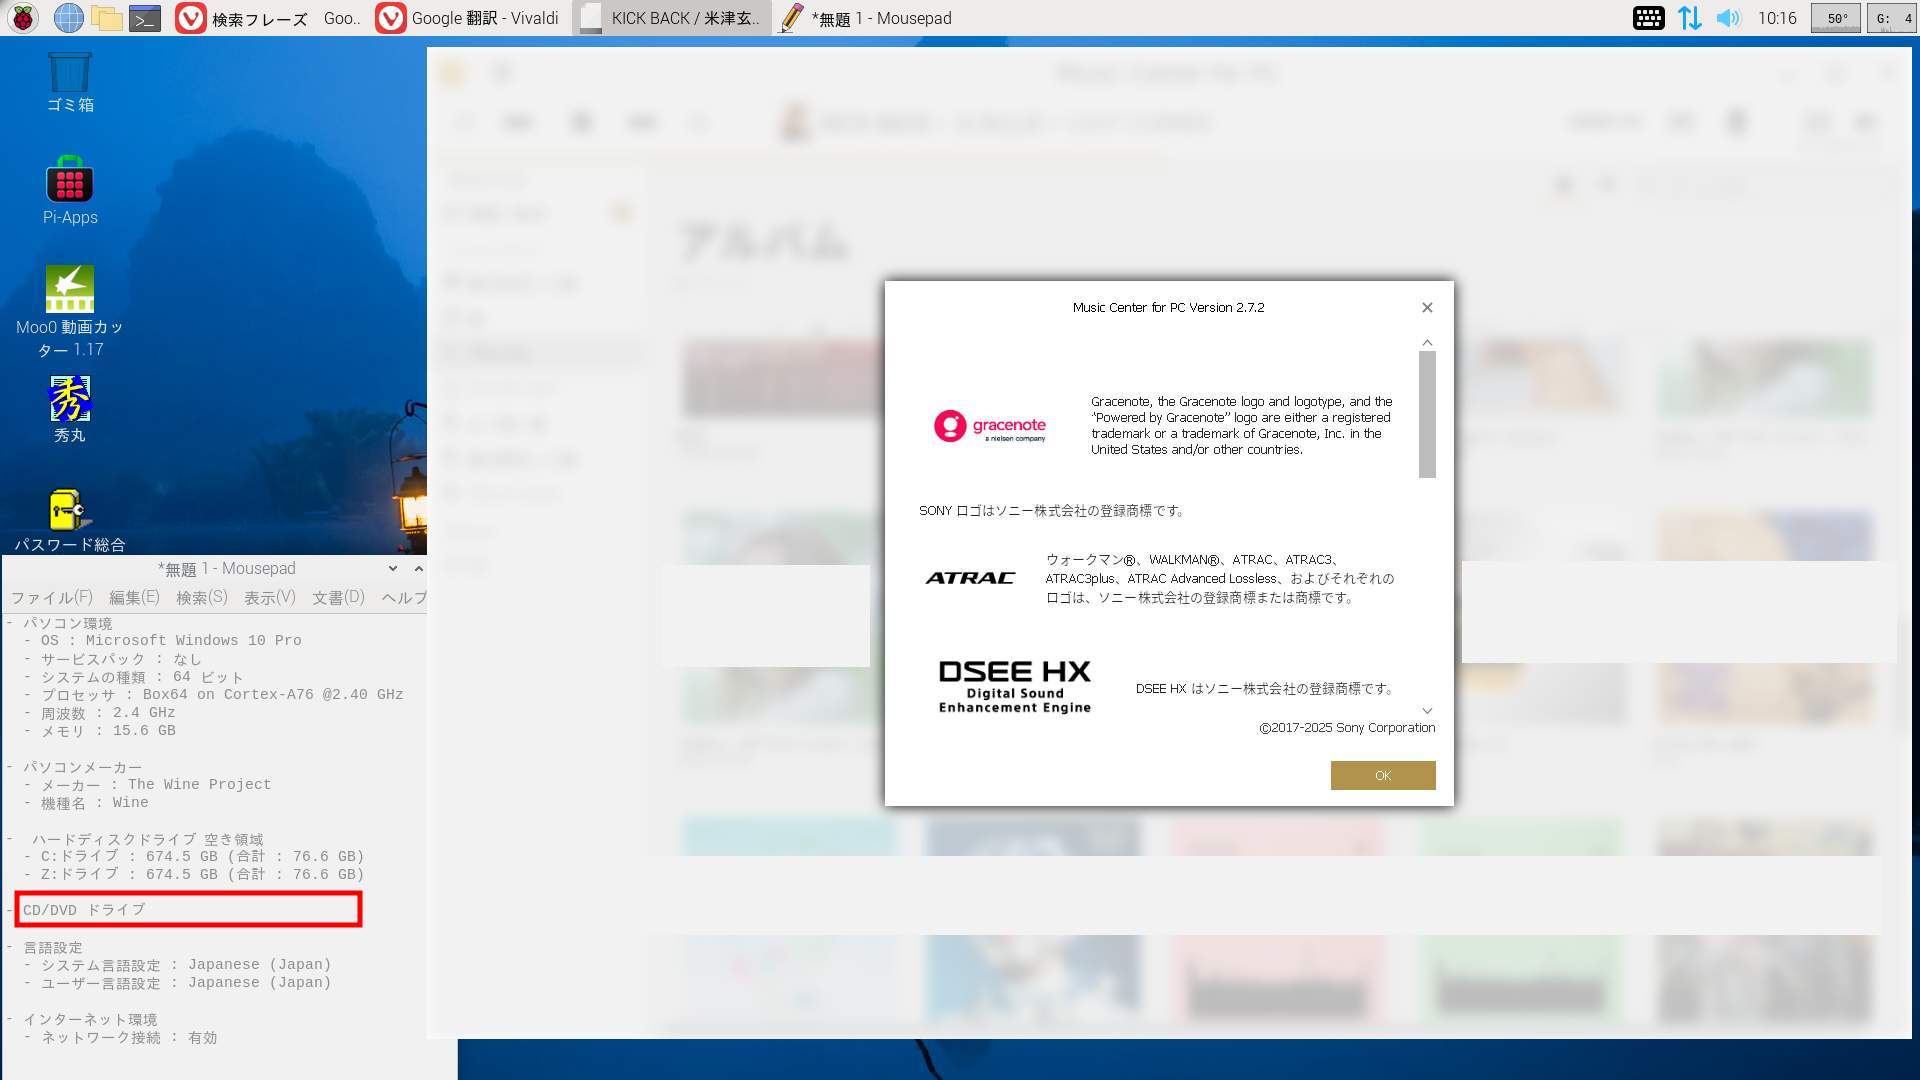Click the dialog's scroll up arrow
The image size is (1920, 1080).
pyautogui.click(x=1427, y=343)
